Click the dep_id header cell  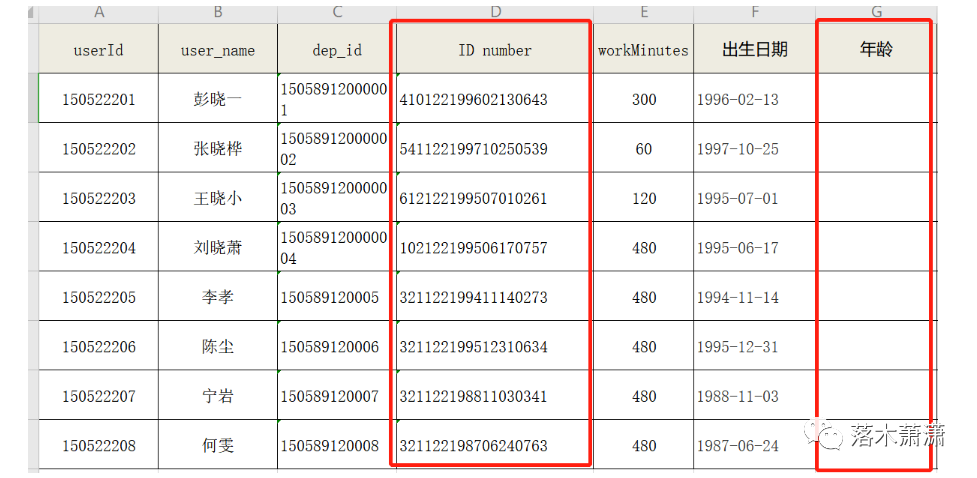coord(337,49)
